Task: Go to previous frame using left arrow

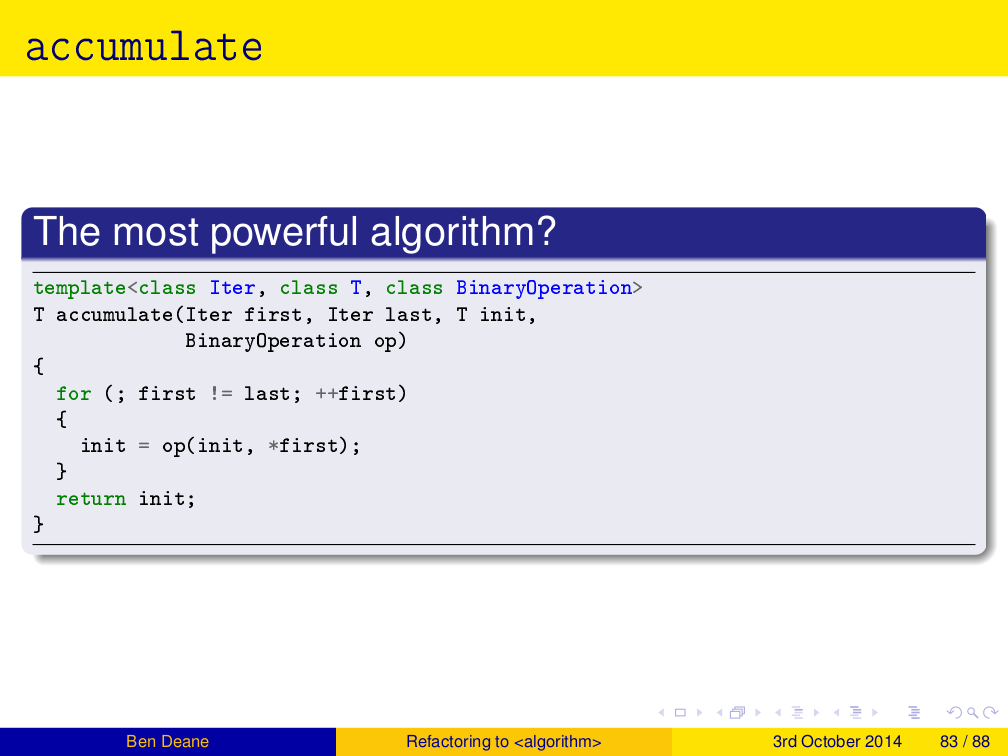Action: pyautogui.click(x=720, y=713)
